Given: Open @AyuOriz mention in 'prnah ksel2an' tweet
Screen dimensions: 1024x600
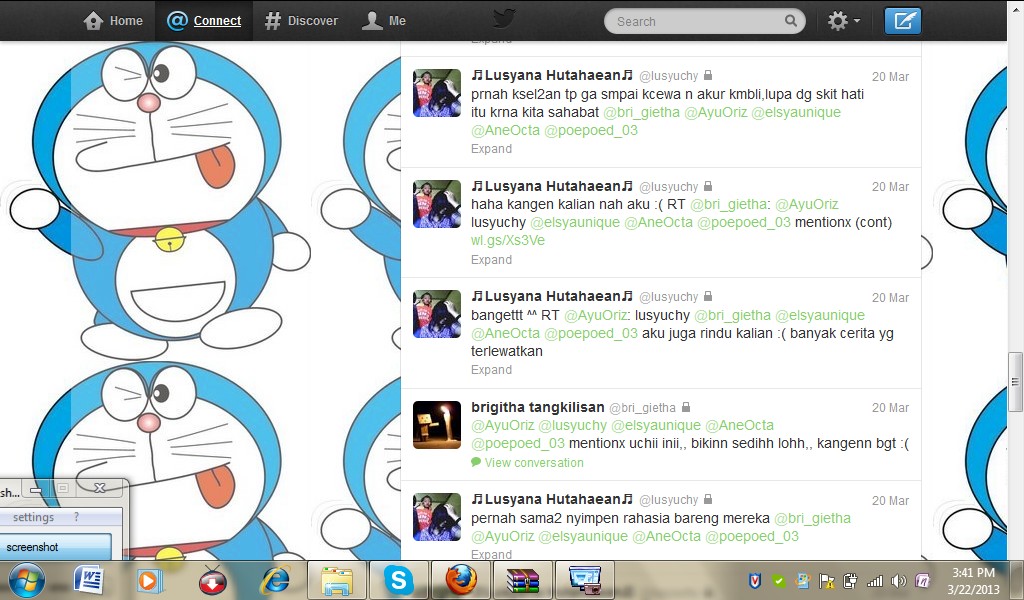Looking at the screenshot, I should 716,112.
